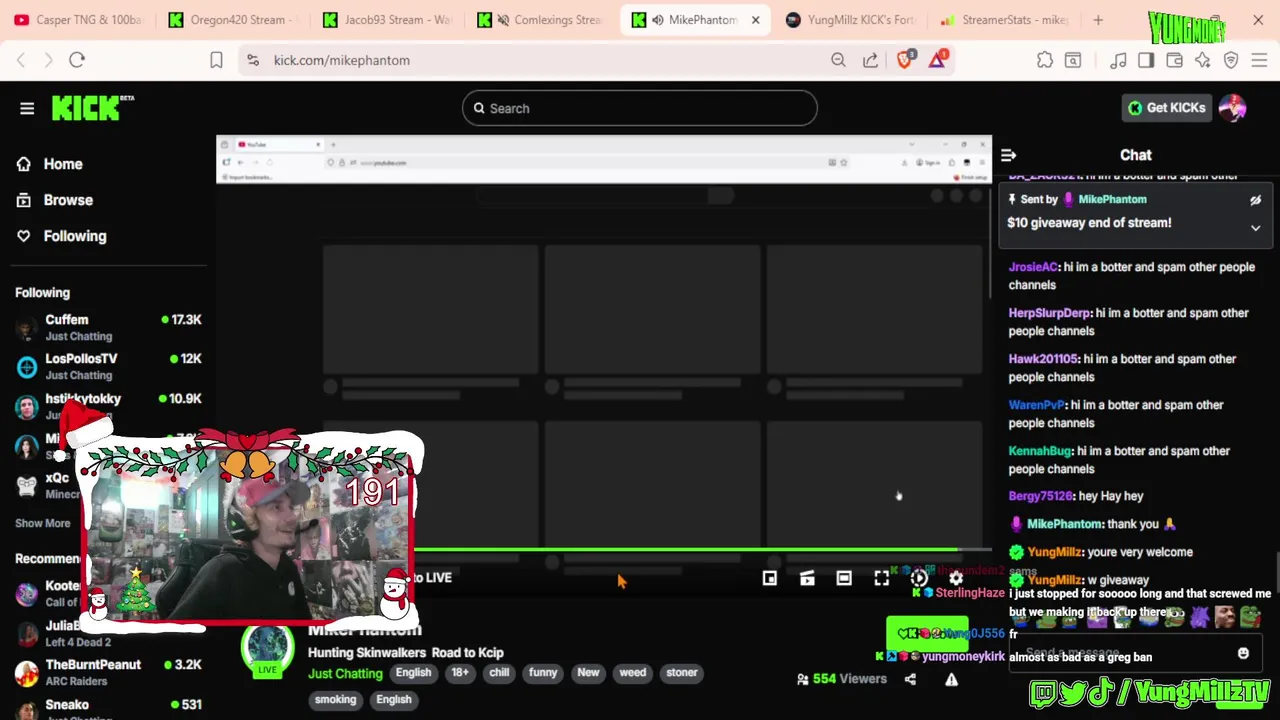Switch to Jacob93 Stream tab
The height and width of the screenshot is (720, 1280).
click(387, 20)
